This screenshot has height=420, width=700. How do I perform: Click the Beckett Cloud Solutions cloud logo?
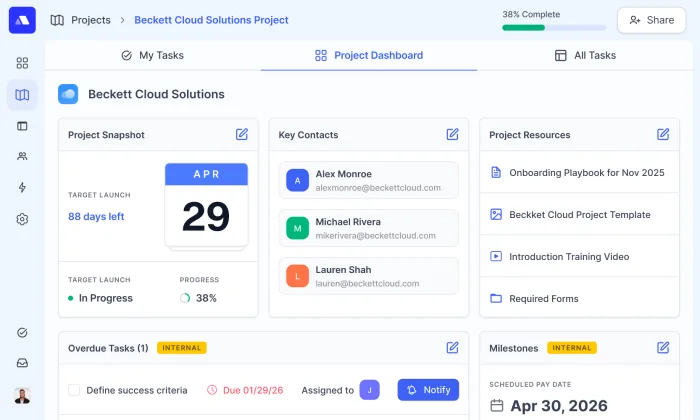(x=68, y=94)
